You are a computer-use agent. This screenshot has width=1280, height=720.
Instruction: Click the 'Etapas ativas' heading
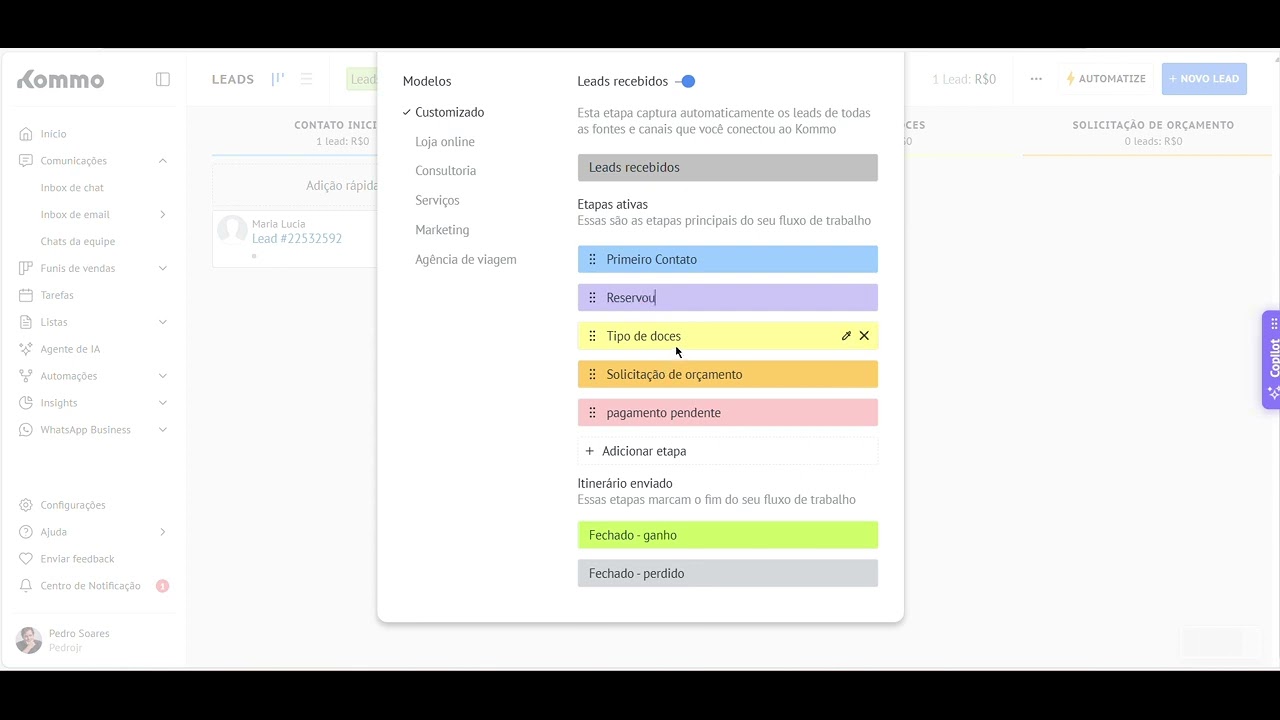pos(612,205)
